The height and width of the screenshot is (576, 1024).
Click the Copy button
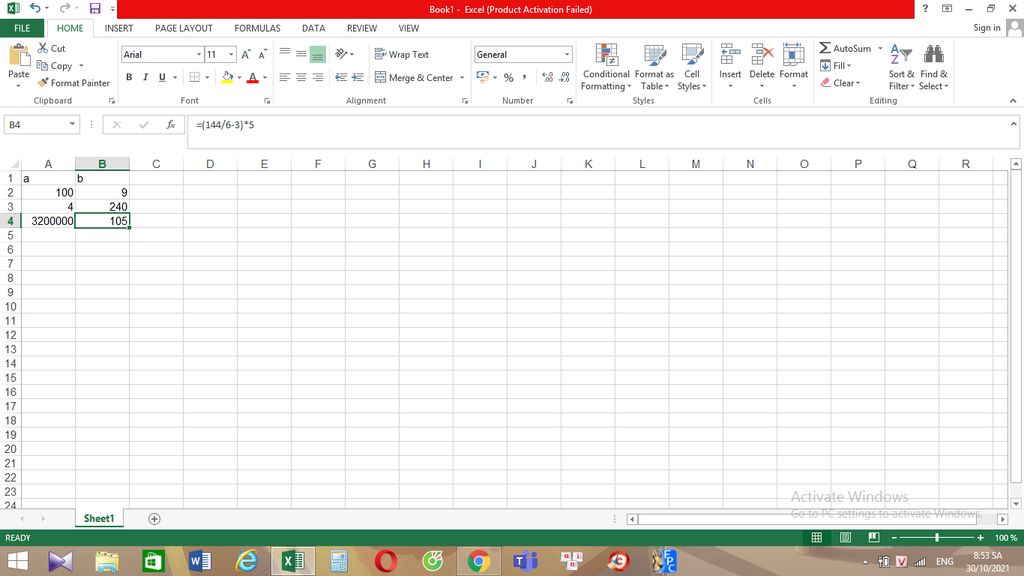pyautogui.click(x=55, y=66)
